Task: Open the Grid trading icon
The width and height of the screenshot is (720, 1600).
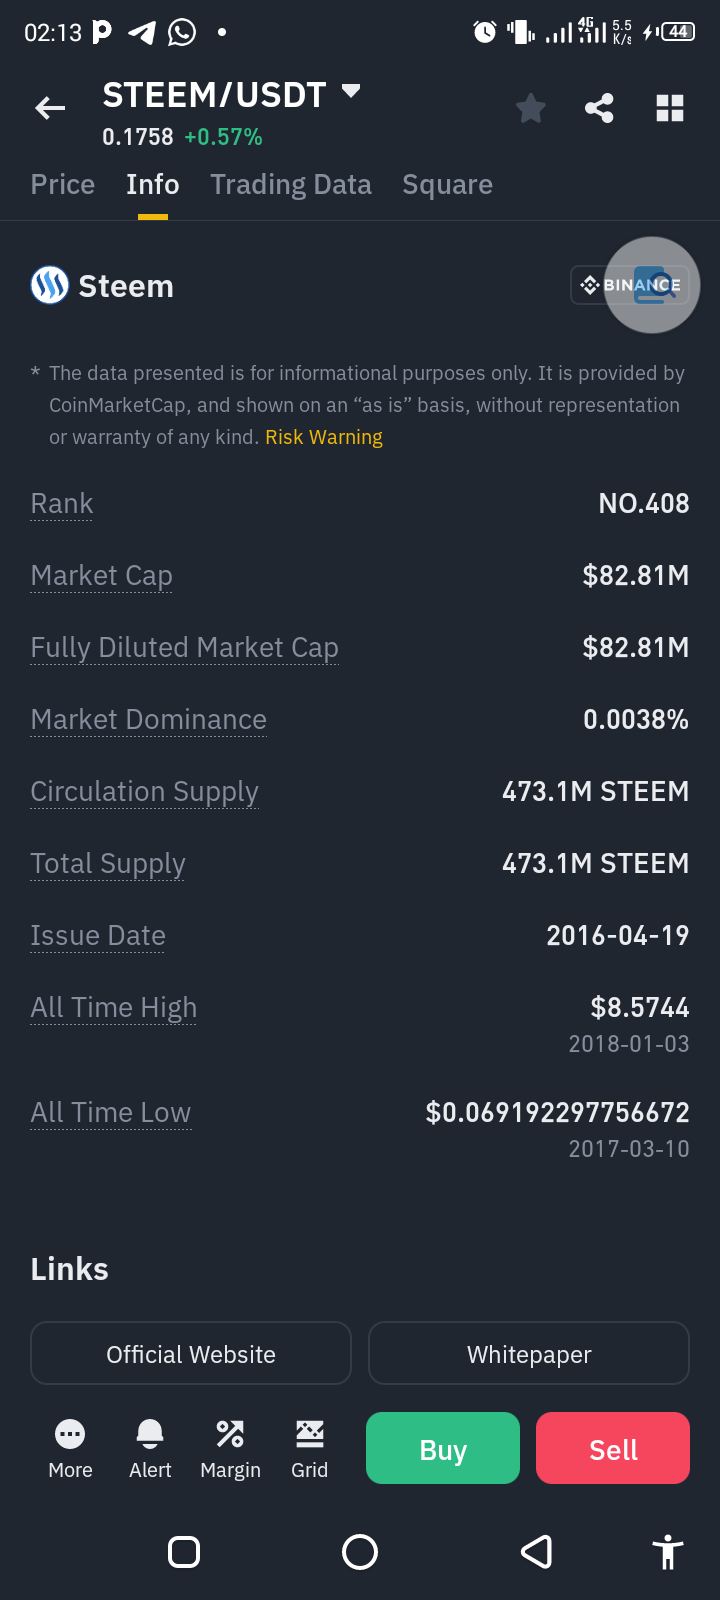Action: pyautogui.click(x=310, y=1434)
